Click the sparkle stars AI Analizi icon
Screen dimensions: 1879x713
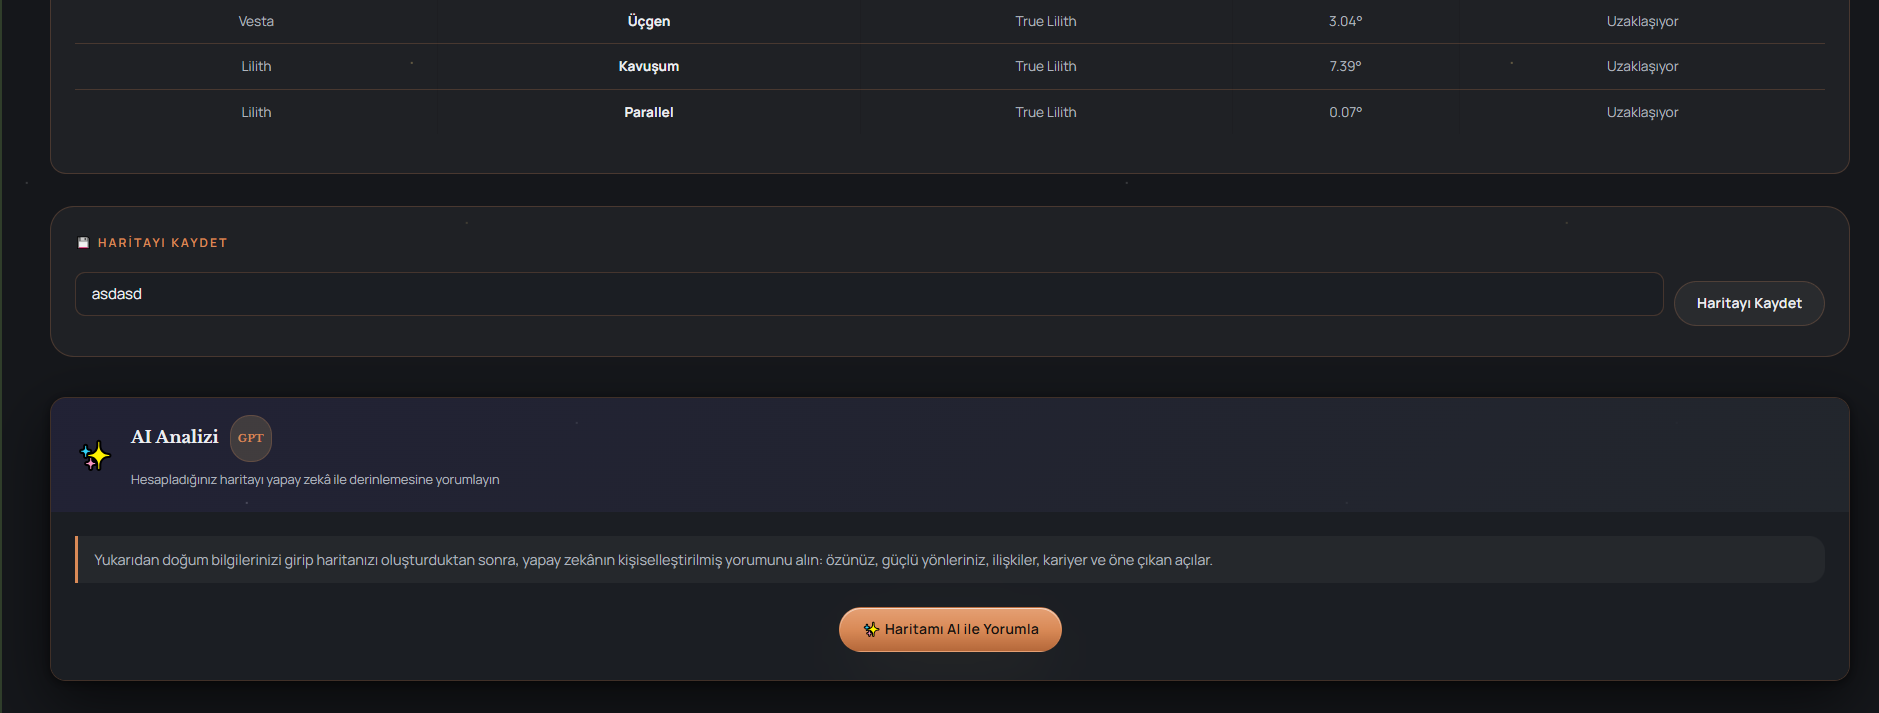pyautogui.click(x=95, y=456)
